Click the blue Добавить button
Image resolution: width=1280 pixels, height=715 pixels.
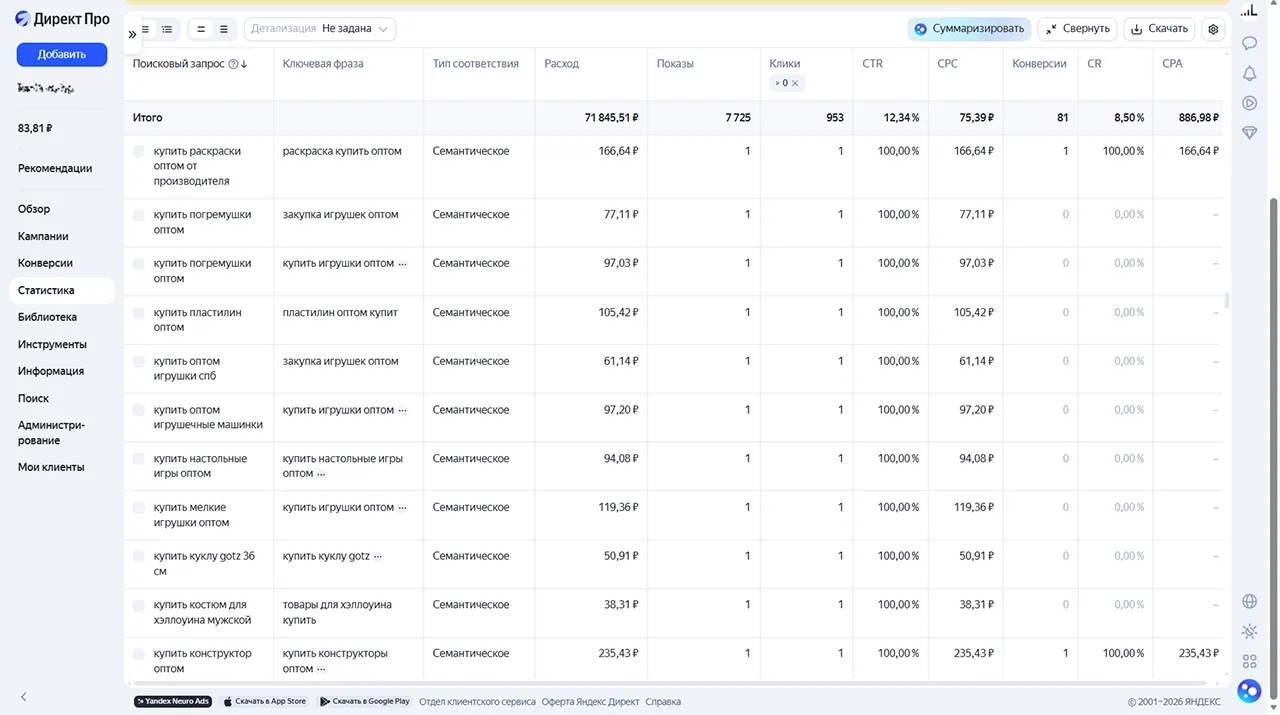click(x=62, y=54)
